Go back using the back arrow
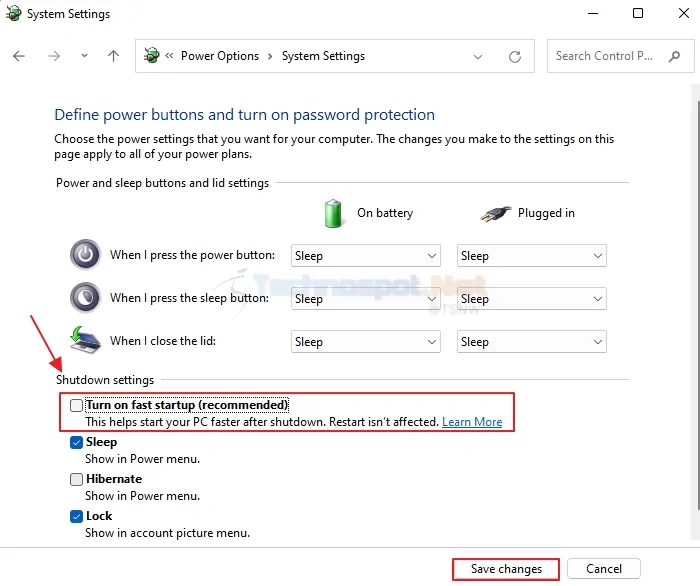Image resolution: width=700 pixels, height=586 pixels. coord(19,56)
